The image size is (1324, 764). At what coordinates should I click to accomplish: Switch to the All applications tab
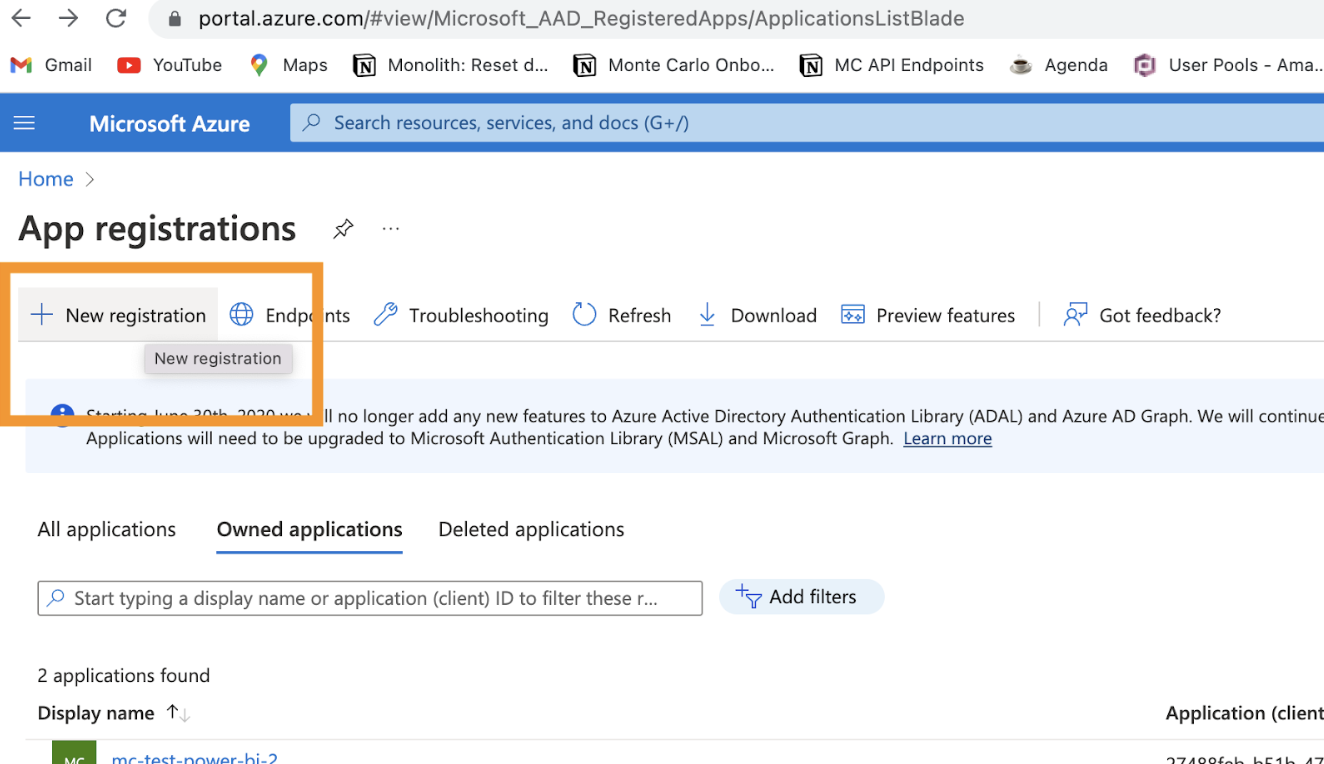107,530
